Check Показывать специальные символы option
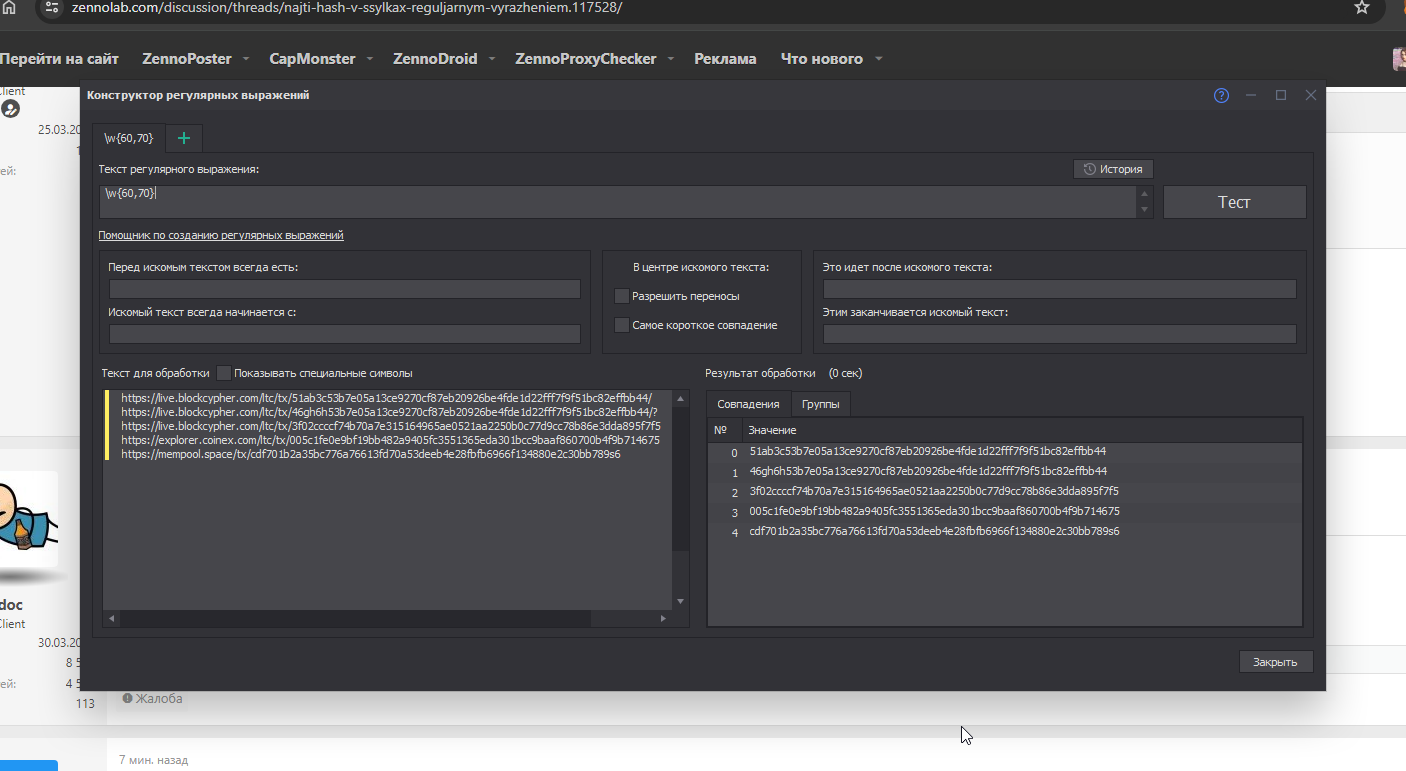Screen dimensions: 1406x771 224,373
